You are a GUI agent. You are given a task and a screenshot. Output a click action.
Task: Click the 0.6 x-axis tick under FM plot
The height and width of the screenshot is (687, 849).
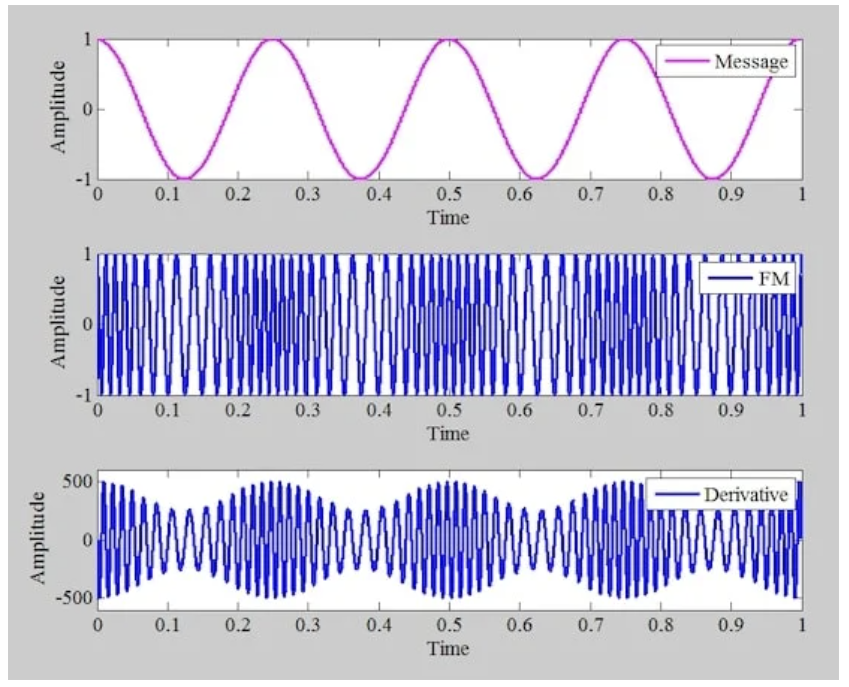(x=520, y=410)
